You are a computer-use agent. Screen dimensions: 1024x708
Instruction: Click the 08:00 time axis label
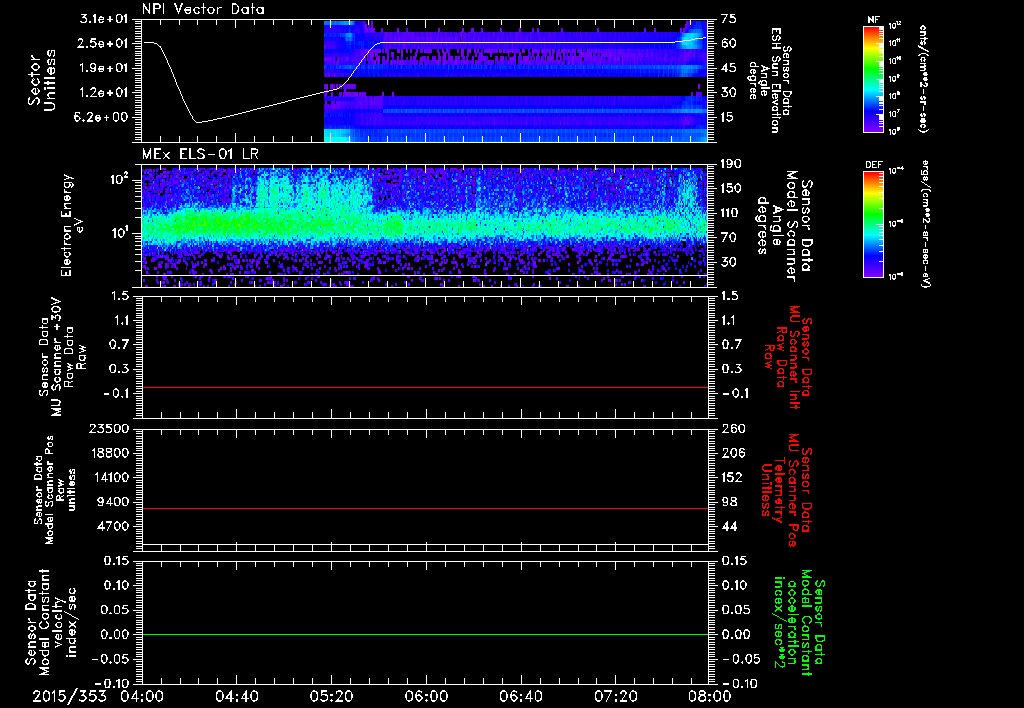click(x=710, y=696)
